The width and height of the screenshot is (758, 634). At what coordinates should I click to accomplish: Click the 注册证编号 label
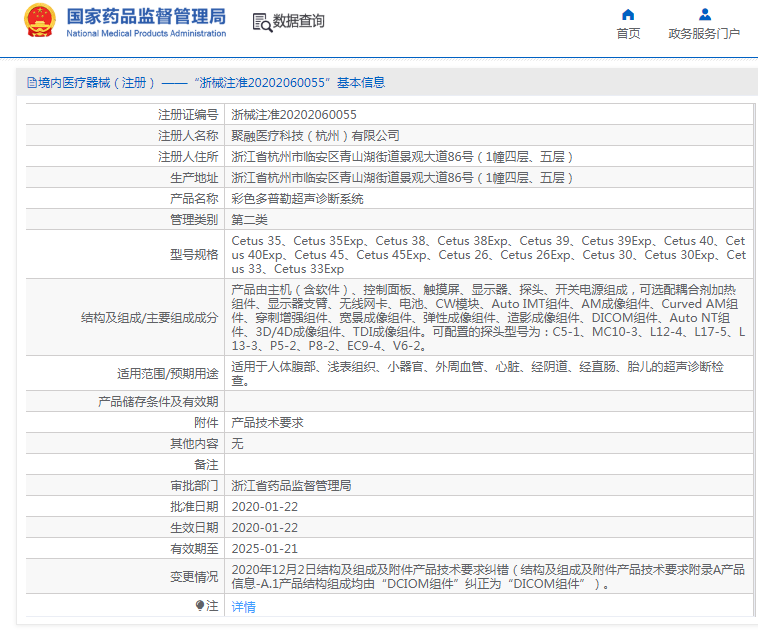tap(188, 115)
